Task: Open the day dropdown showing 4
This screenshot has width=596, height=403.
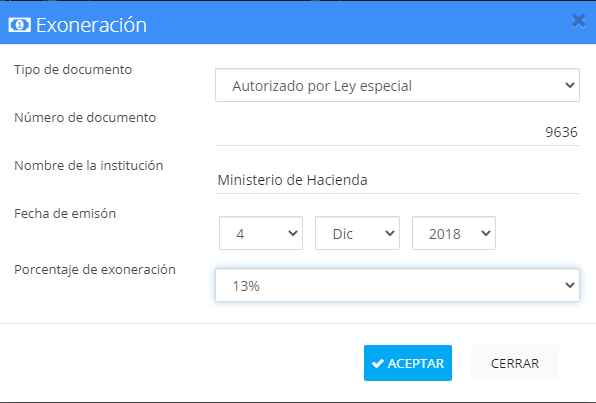Action: pos(261,233)
